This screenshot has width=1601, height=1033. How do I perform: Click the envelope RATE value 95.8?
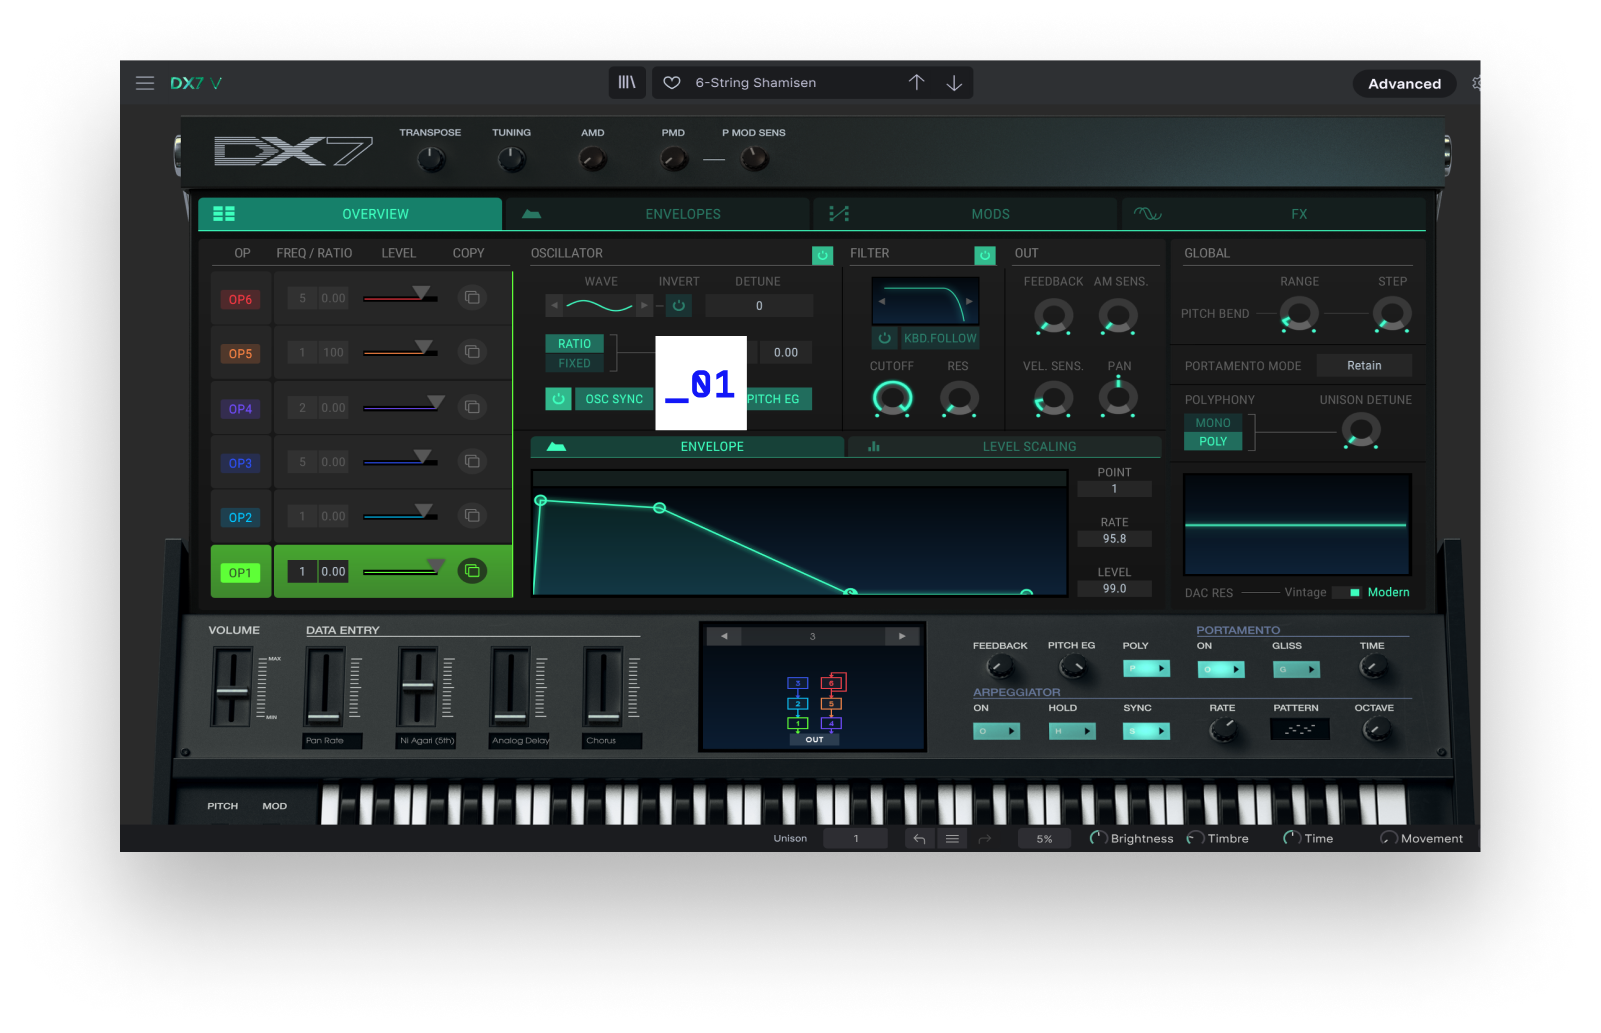tap(1114, 539)
